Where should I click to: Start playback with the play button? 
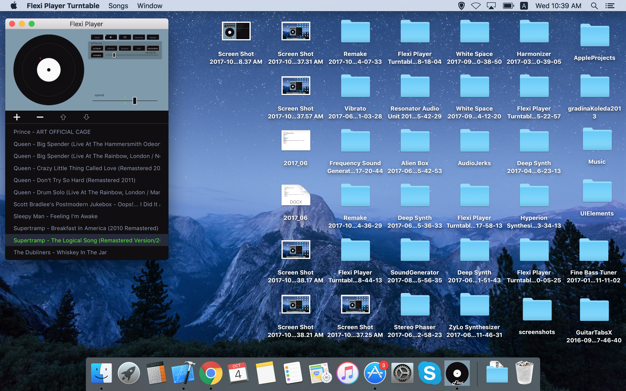coord(111,37)
